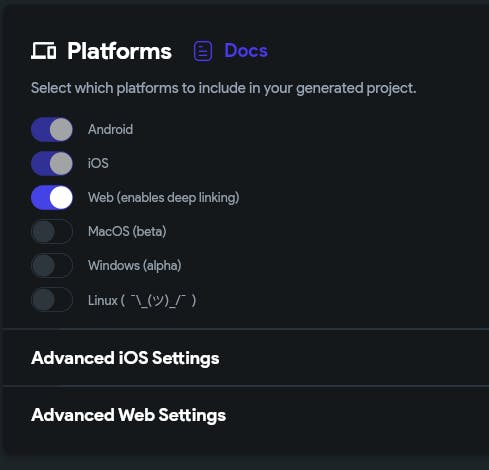
Task: Click the Platforms heading
Action: tap(119, 51)
